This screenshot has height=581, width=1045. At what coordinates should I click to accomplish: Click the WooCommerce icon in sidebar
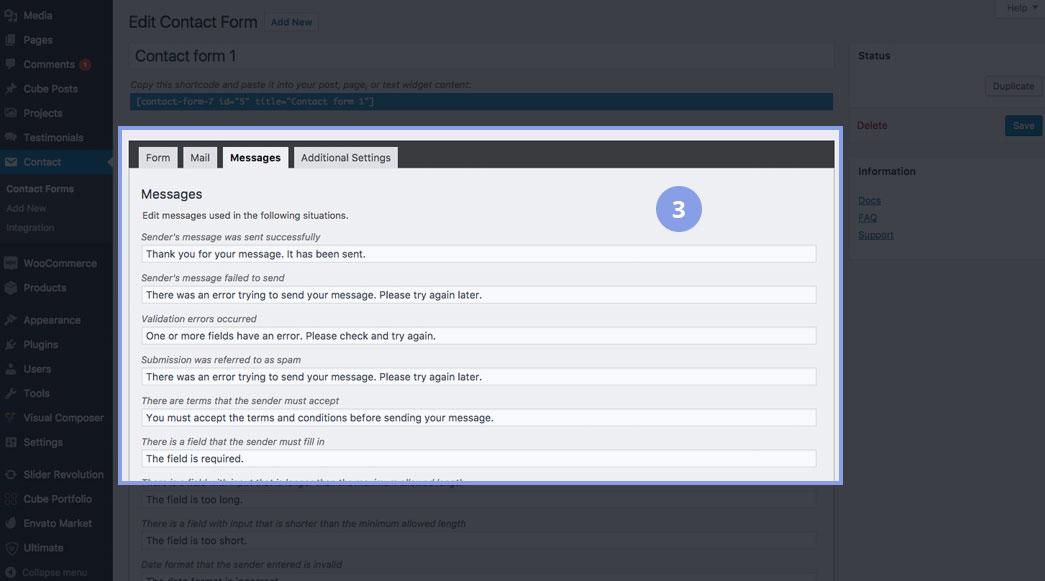click(10, 264)
